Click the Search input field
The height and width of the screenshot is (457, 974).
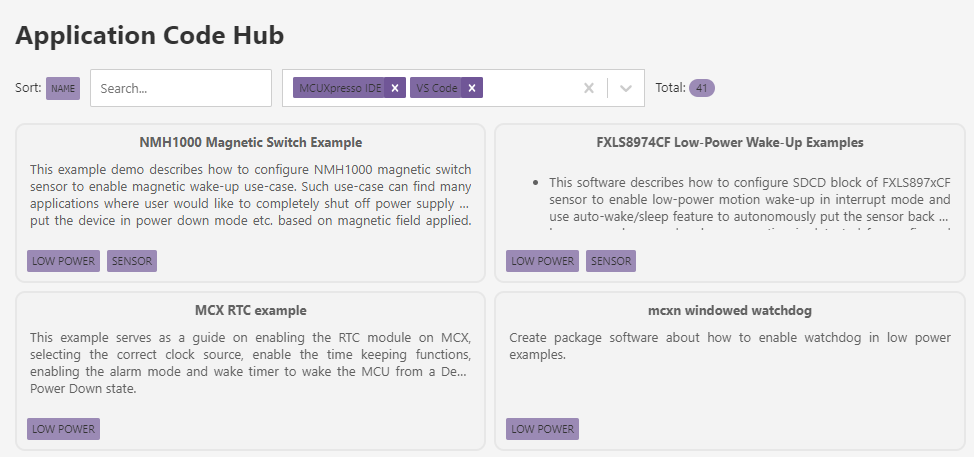pyautogui.click(x=181, y=88)
